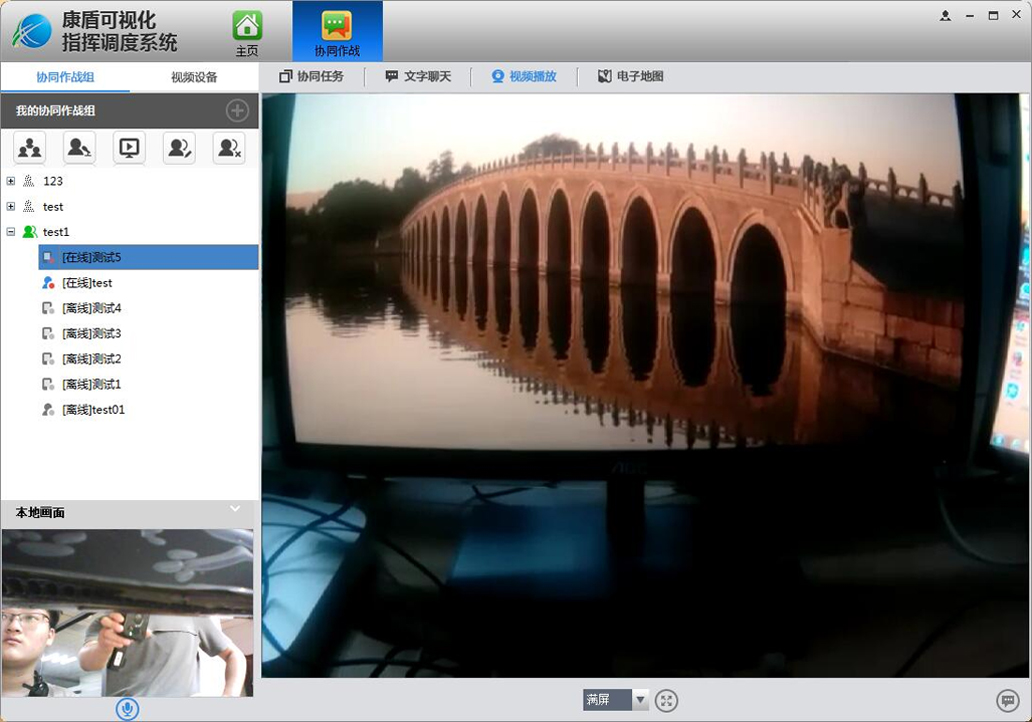
Task: Select the [离线]测试4 member
Action: [x=91, y=308]
